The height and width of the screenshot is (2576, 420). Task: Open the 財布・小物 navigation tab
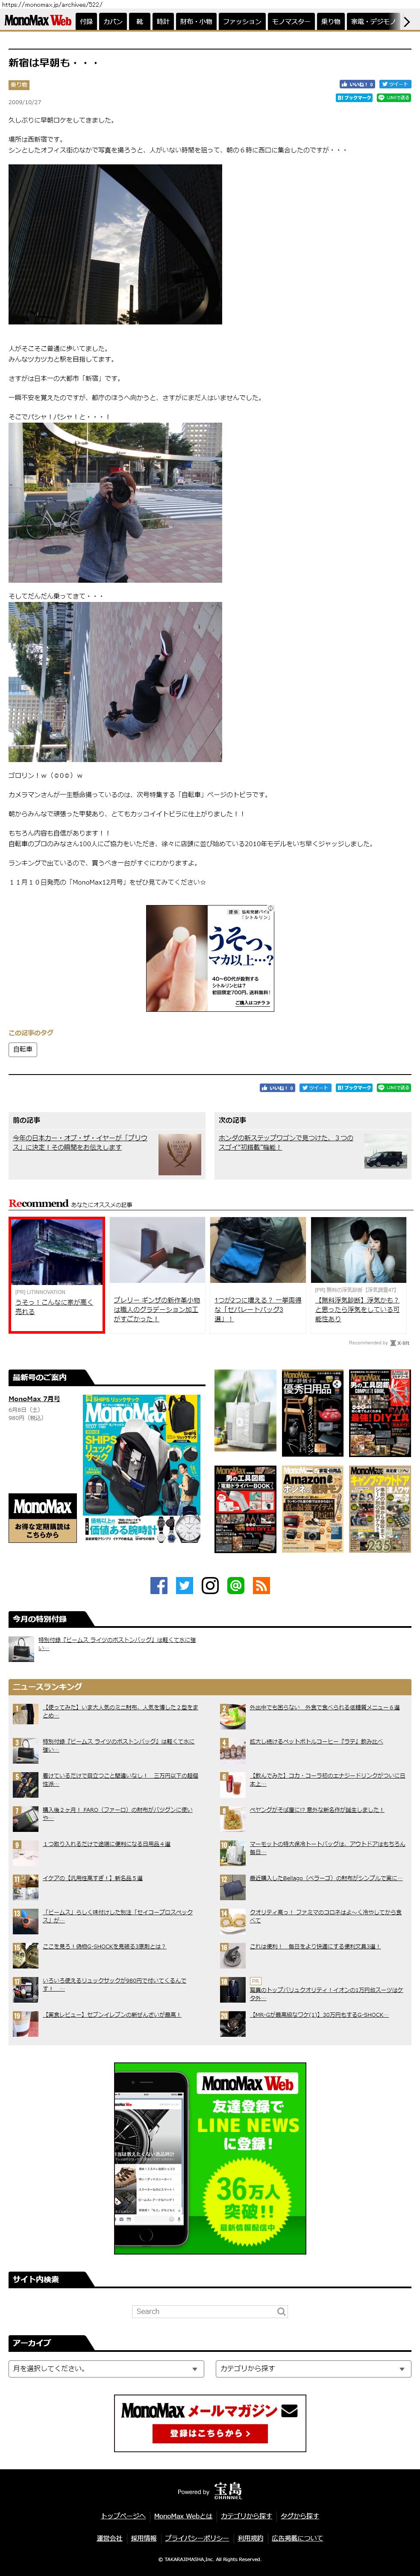point(196,21)
